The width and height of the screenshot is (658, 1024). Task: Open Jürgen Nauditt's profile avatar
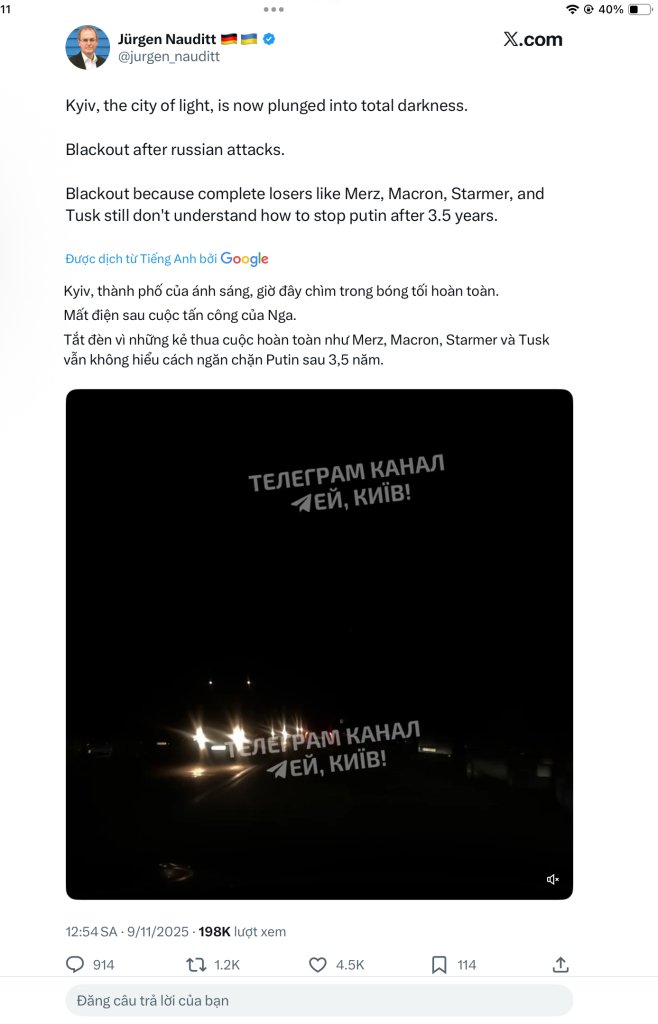pos(87,47)
